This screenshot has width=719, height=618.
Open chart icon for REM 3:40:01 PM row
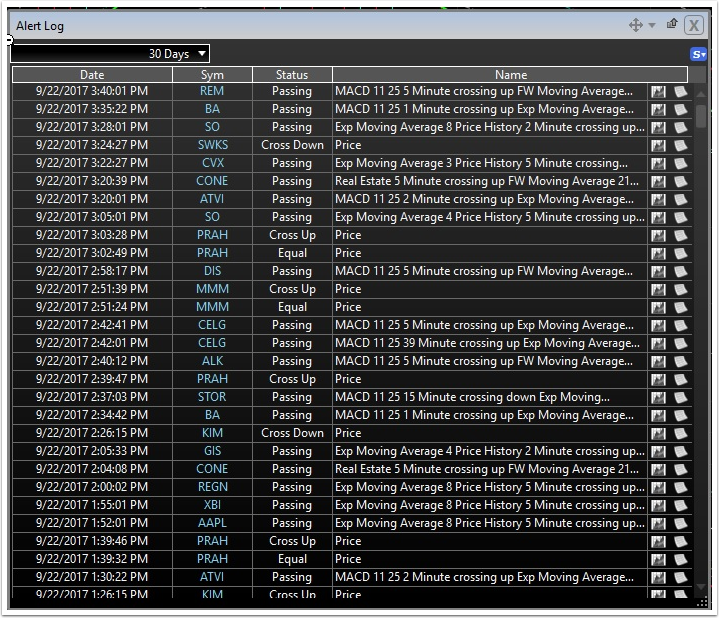[x=658, y=91]
